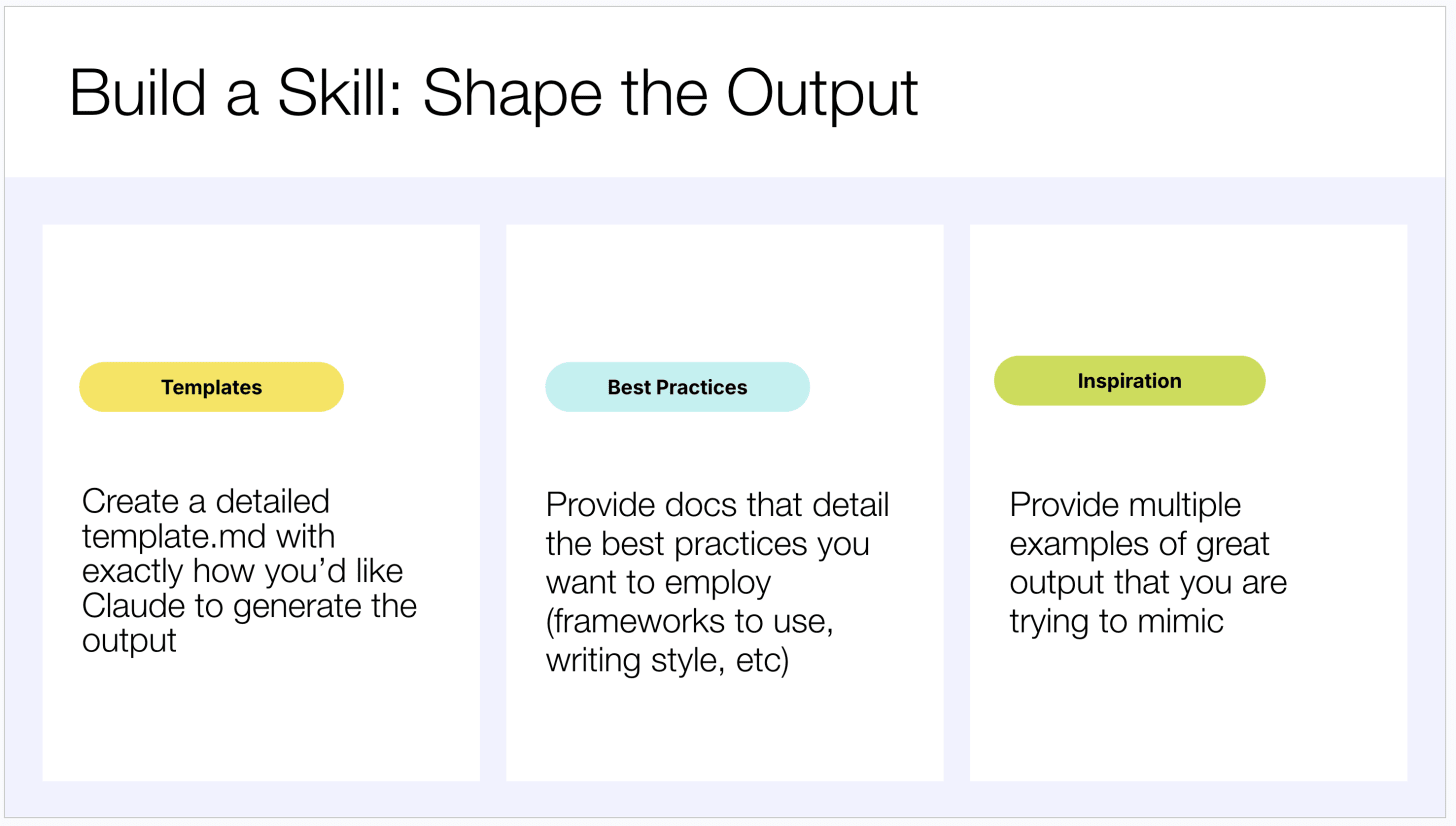Click the text 'writing style, etc)'
Image resolution: width=1456 pixels, height=826 pixels.
667,661
